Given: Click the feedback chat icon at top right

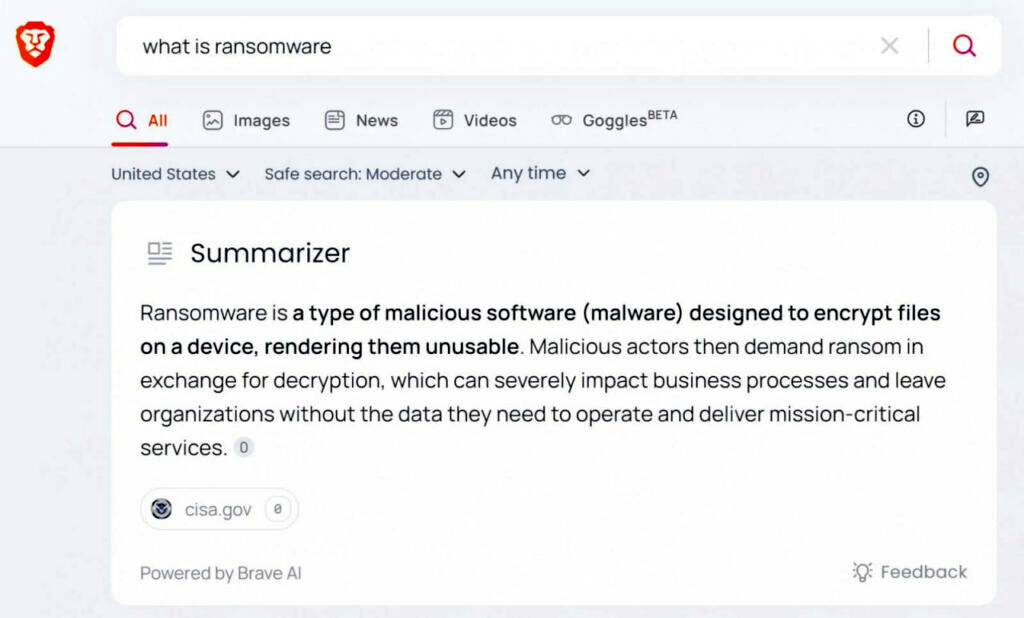Looking at the screenshot, I should 975,119.
